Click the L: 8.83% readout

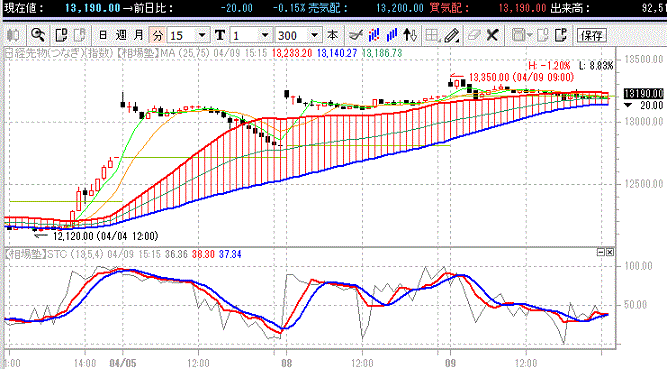tap(596, 66)
